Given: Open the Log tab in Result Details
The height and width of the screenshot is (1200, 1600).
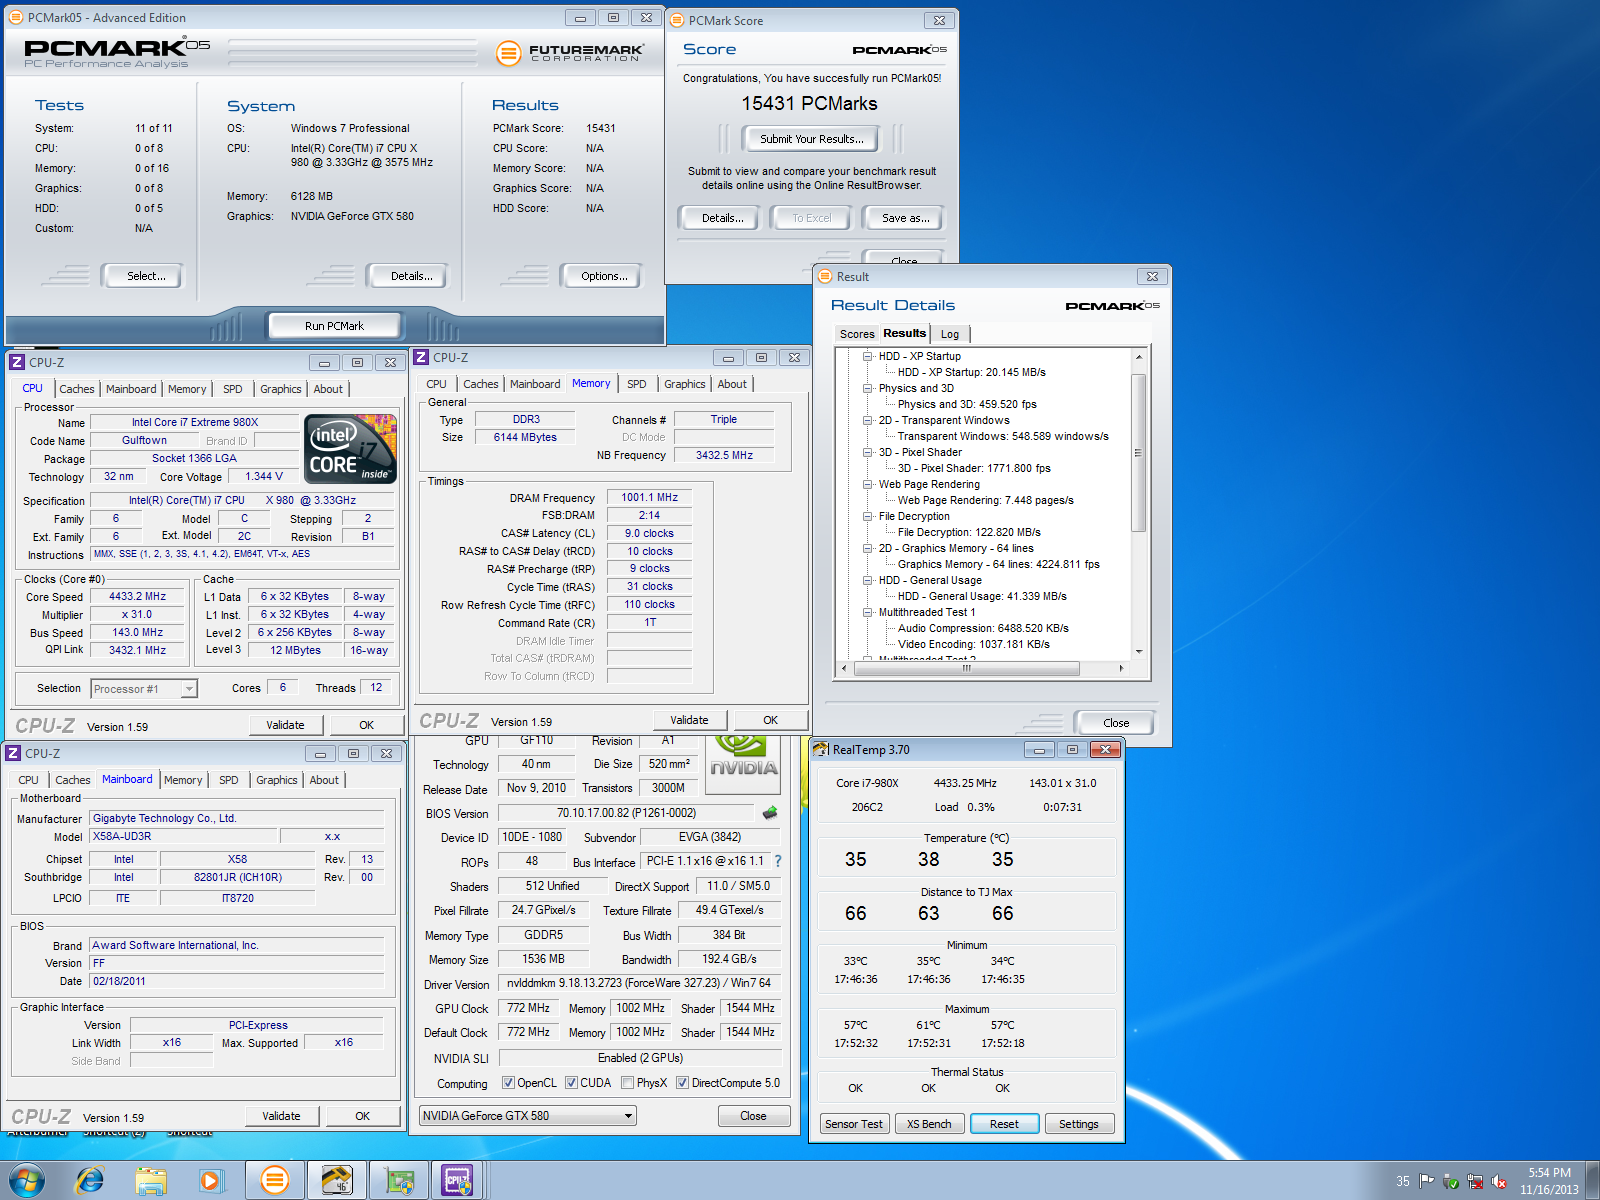Looking at the screenshot, I should (x=950, y=334).
